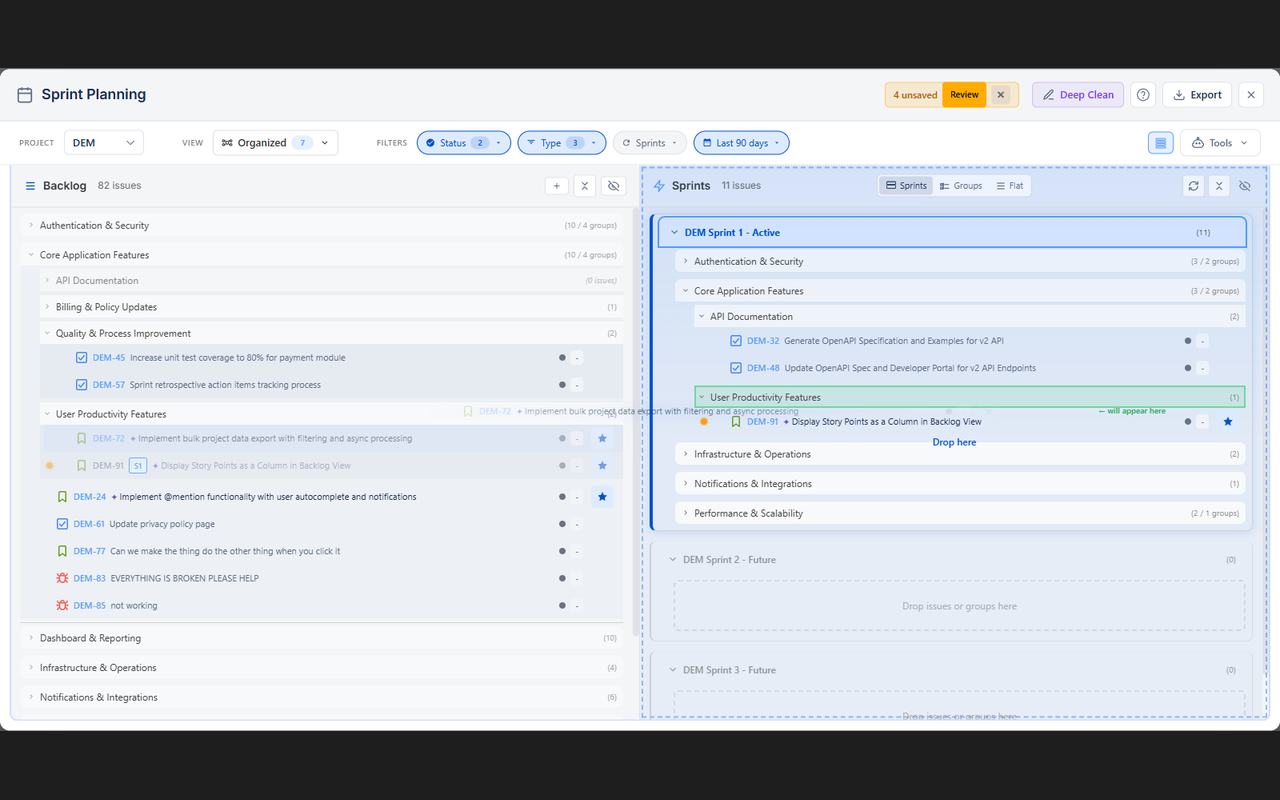Open the help question mark icon
The width and height of the screenshot is (1280, 800).
[1143, 94]
